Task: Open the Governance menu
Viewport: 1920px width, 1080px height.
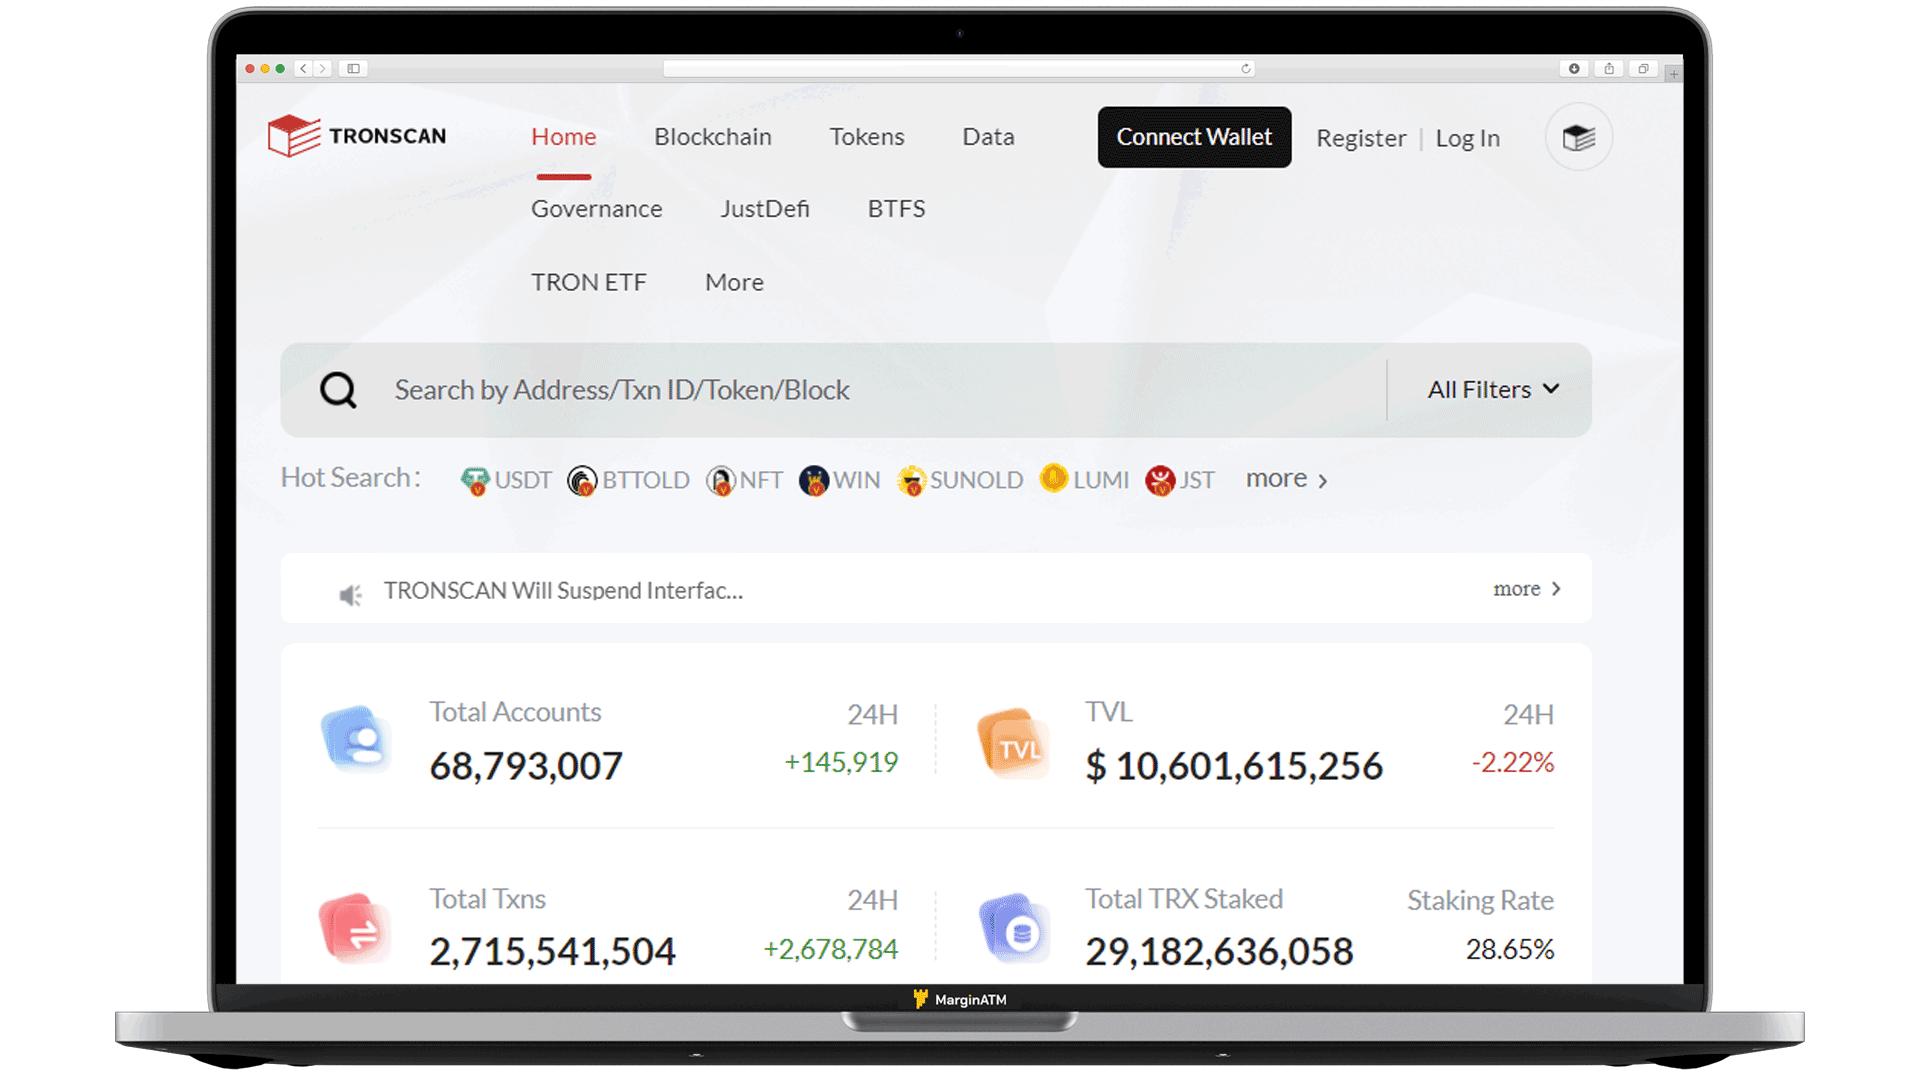Action: tap(597, 209)
